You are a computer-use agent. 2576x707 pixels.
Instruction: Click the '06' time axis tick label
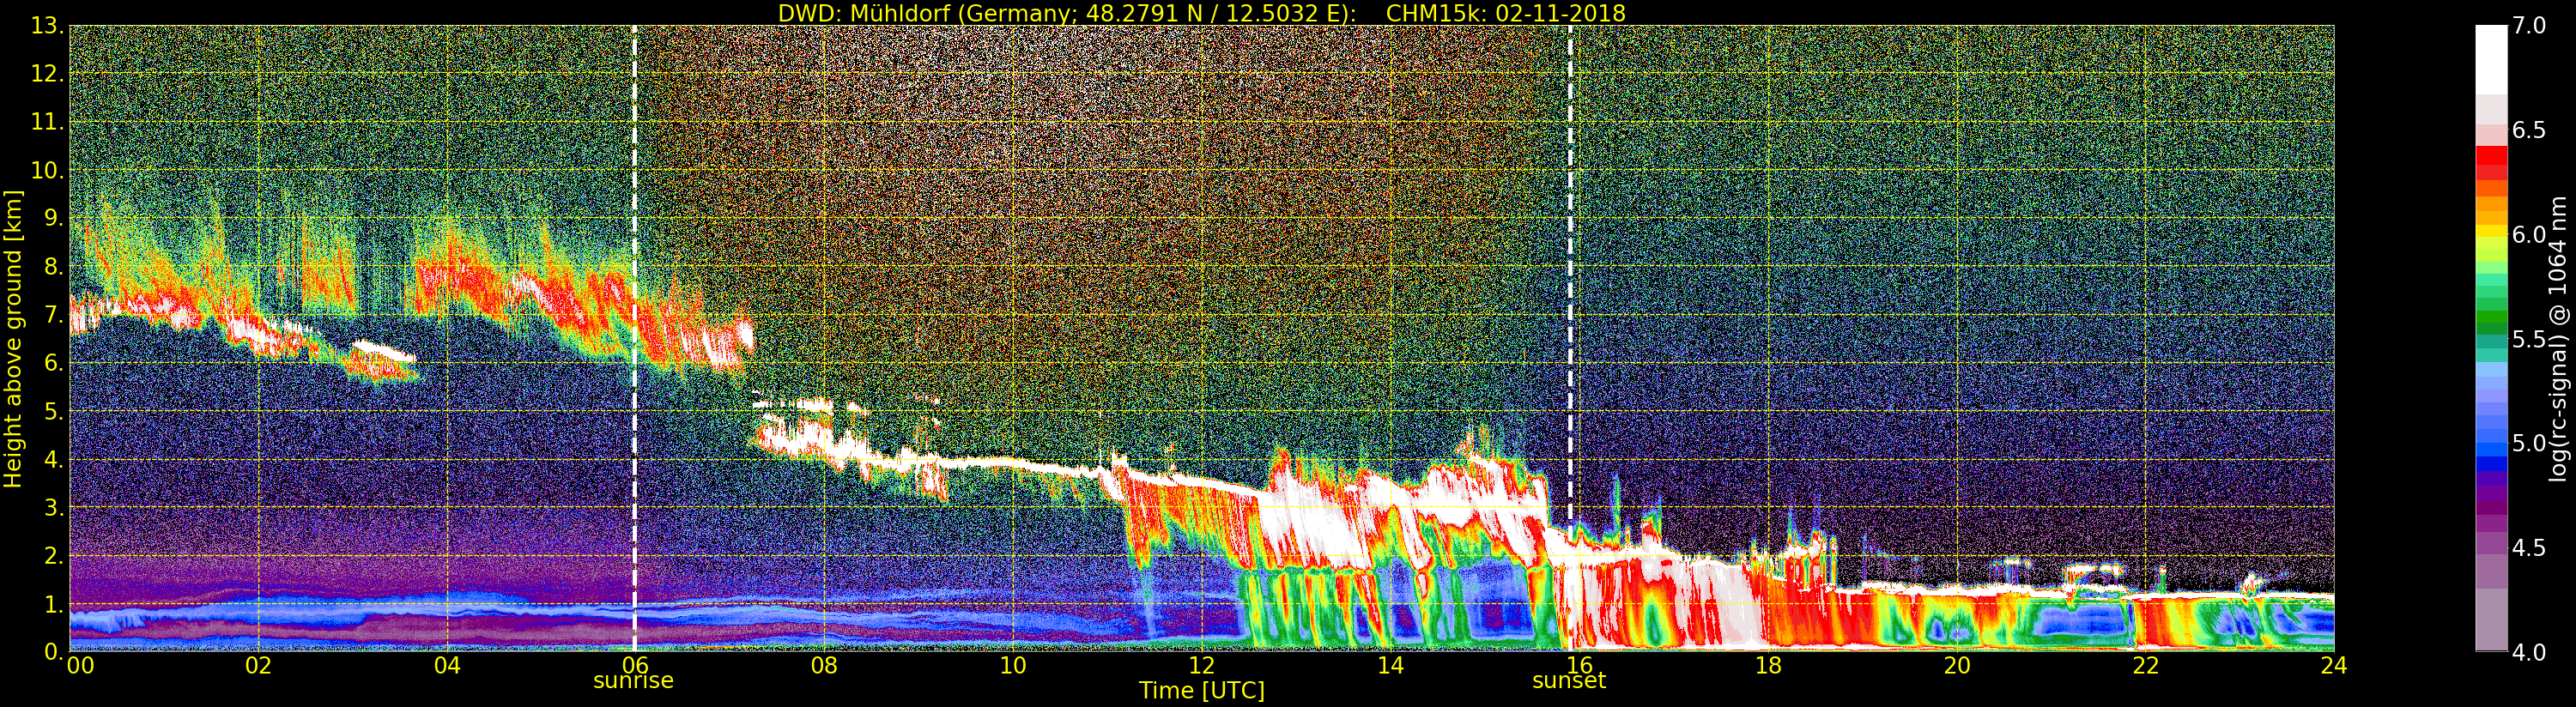[636, 666]
